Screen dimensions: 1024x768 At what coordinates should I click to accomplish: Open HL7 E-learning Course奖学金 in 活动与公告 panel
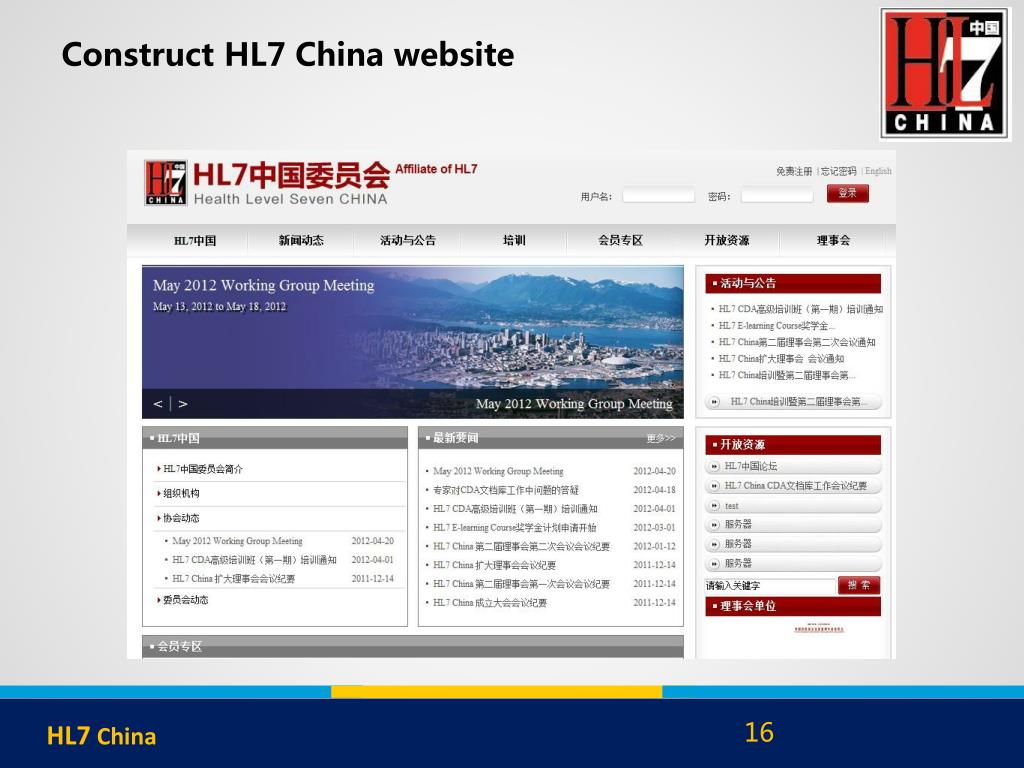(776, 325)
